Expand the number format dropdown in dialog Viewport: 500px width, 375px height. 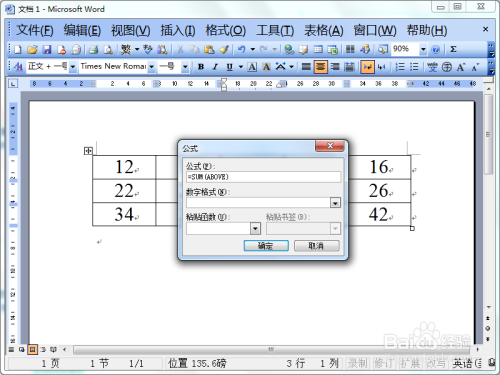coord(335,202)
